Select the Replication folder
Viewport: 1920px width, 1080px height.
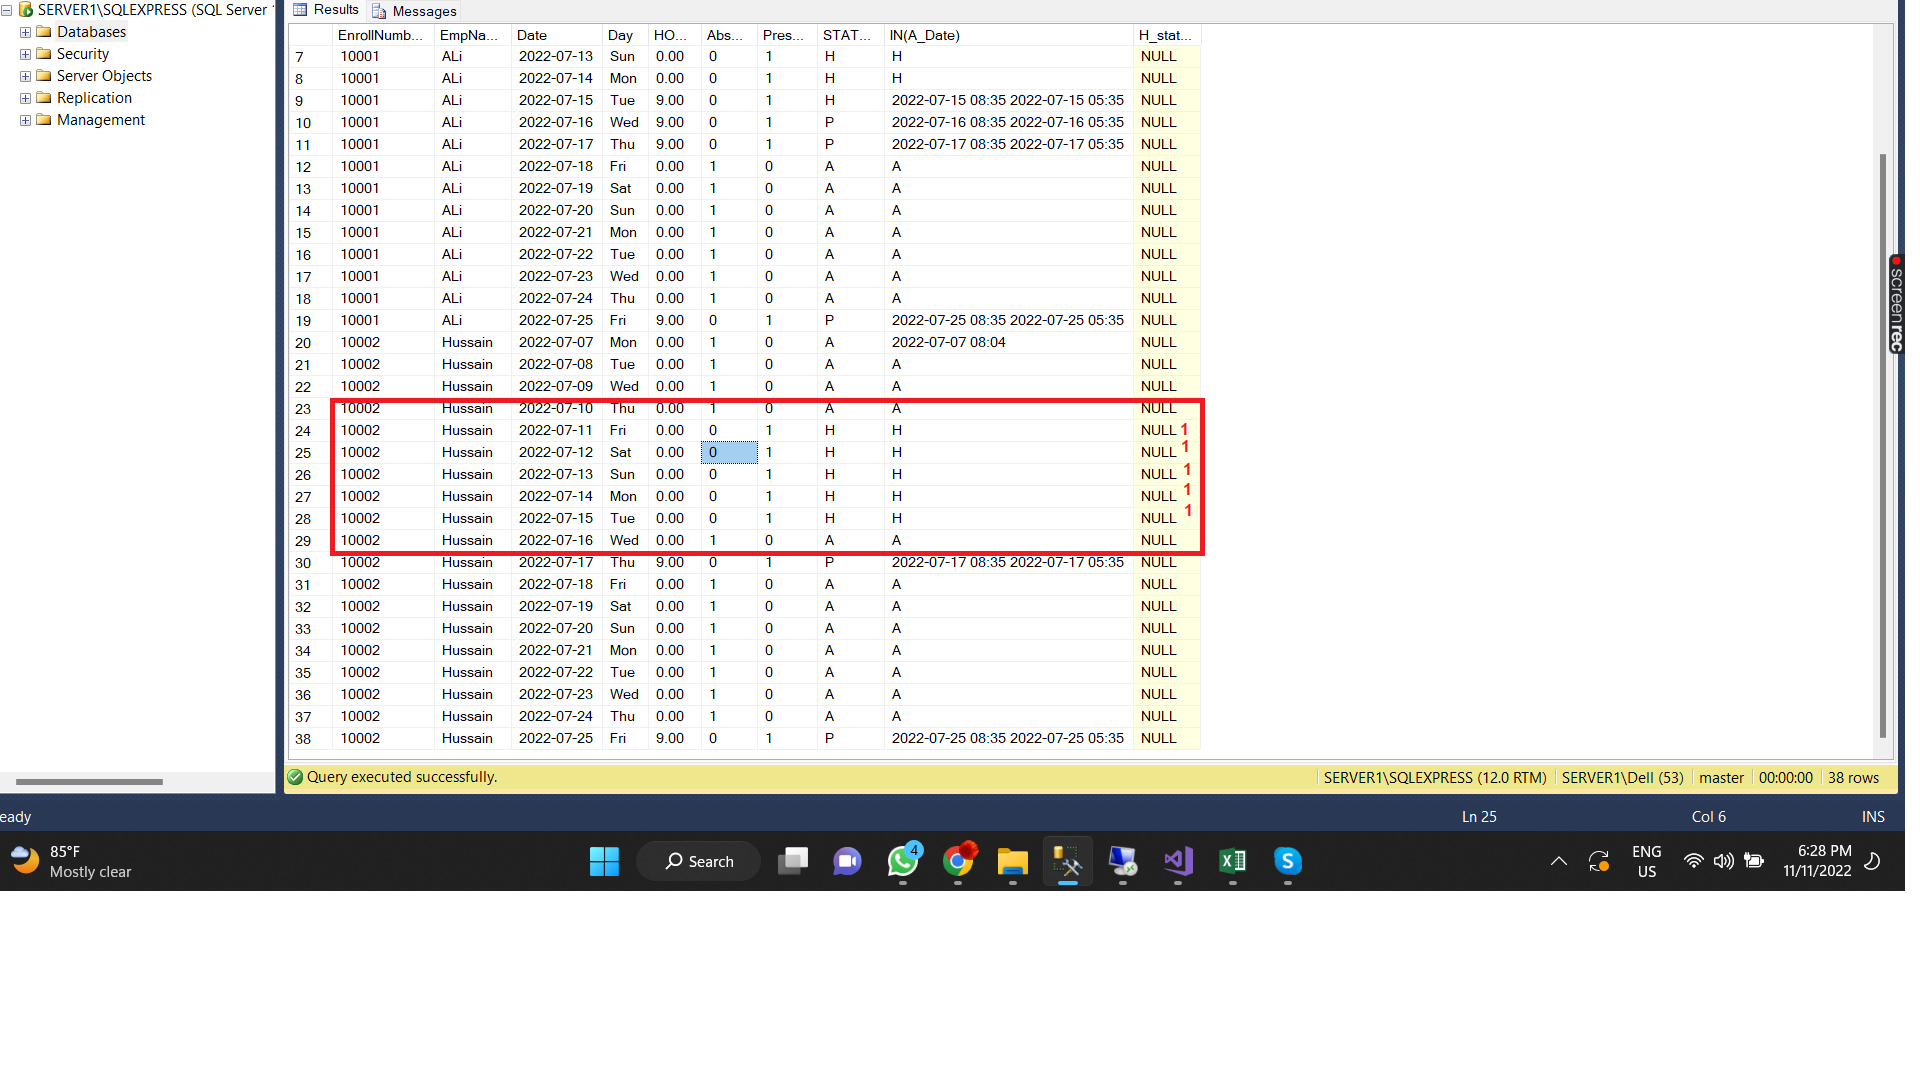pyautogui.click(x=93, y=98)
